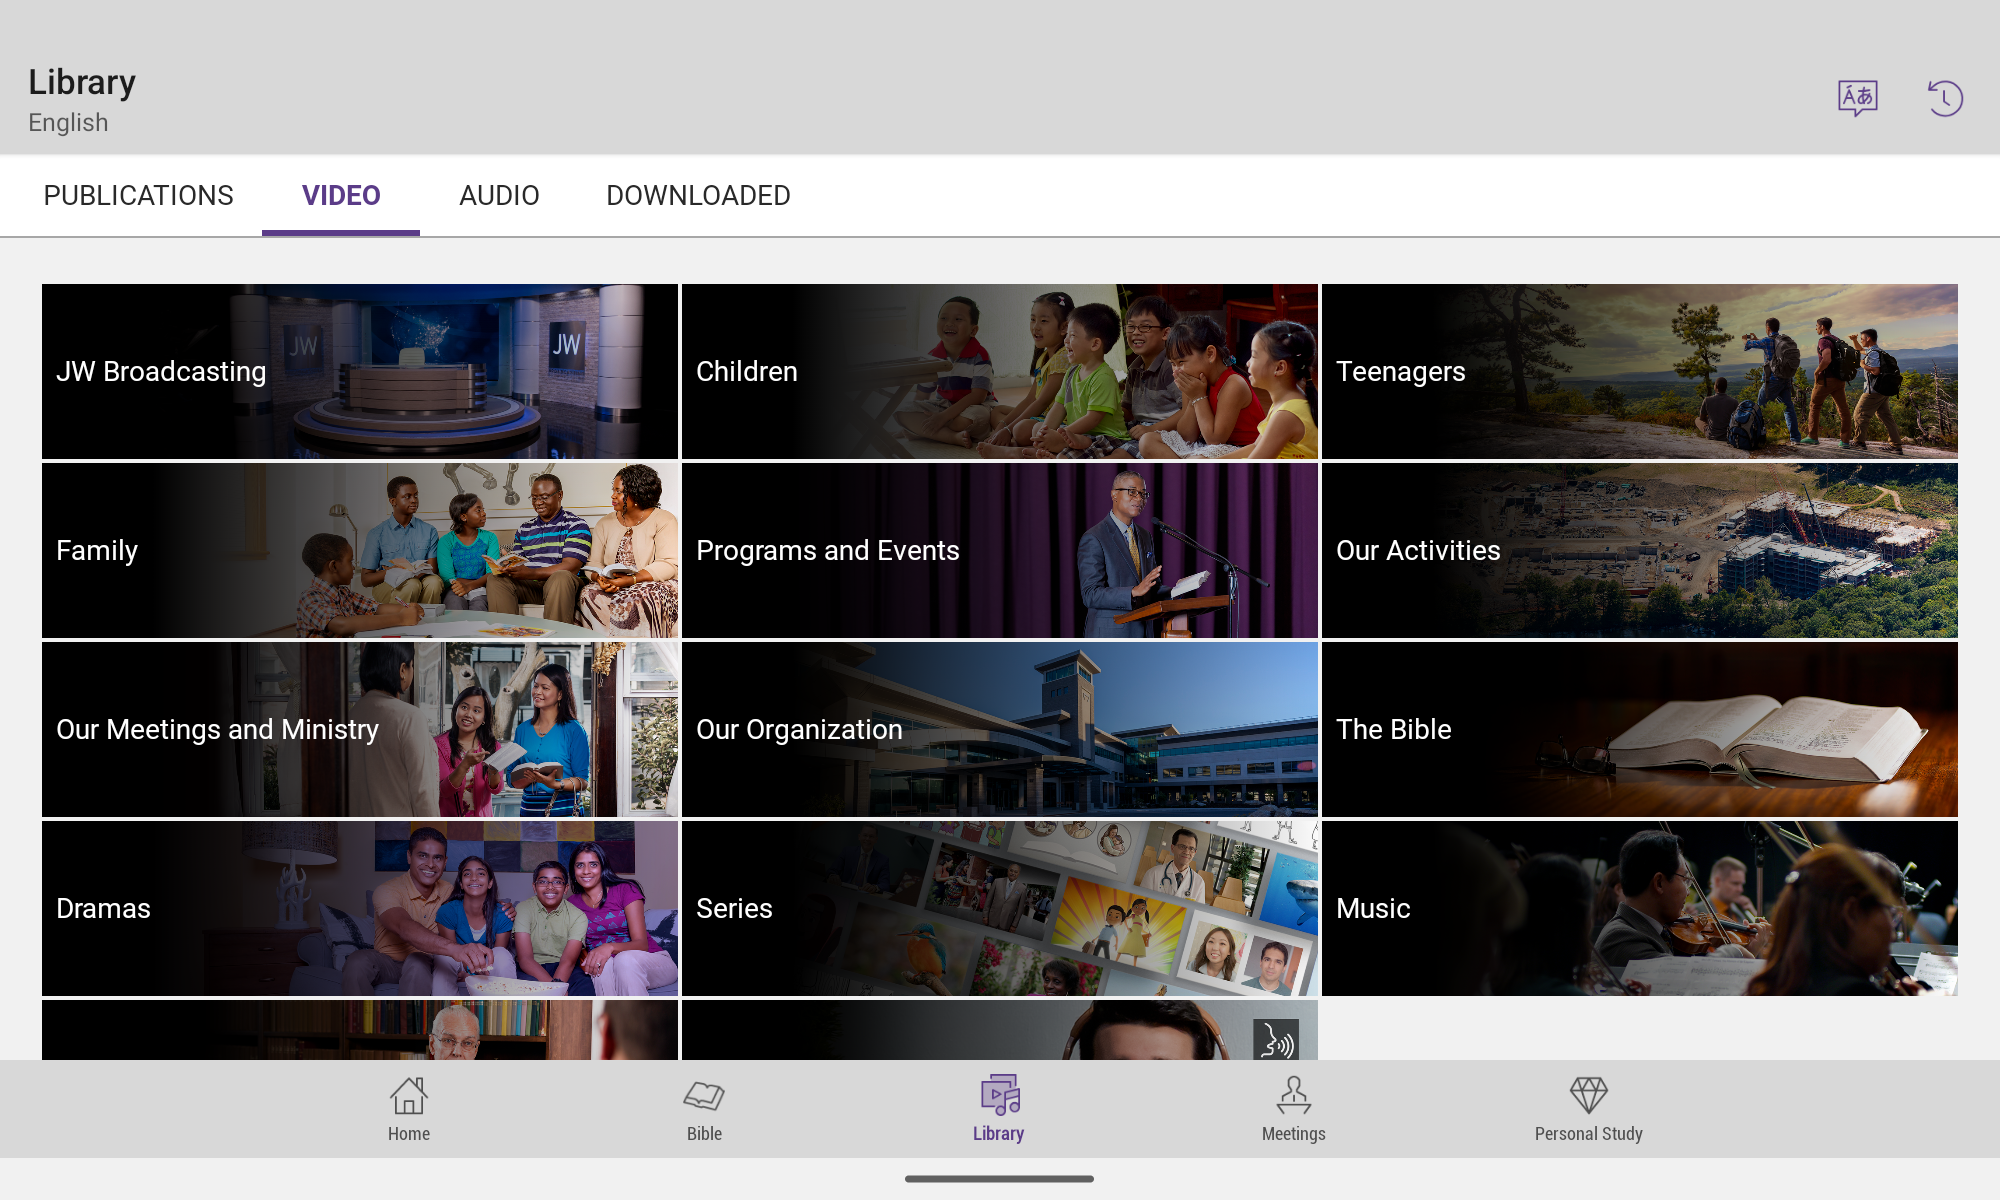Switch to the Audio tab

499,196
